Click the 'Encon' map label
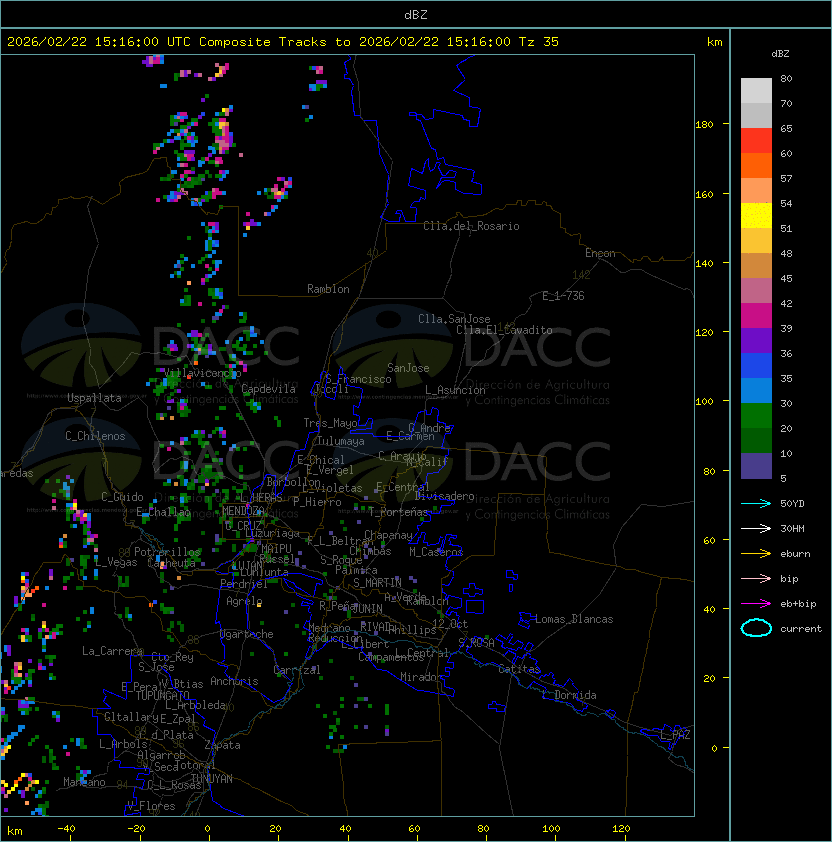Image resolution: width=832 pixels, height=842 pixels. point(600,253)
